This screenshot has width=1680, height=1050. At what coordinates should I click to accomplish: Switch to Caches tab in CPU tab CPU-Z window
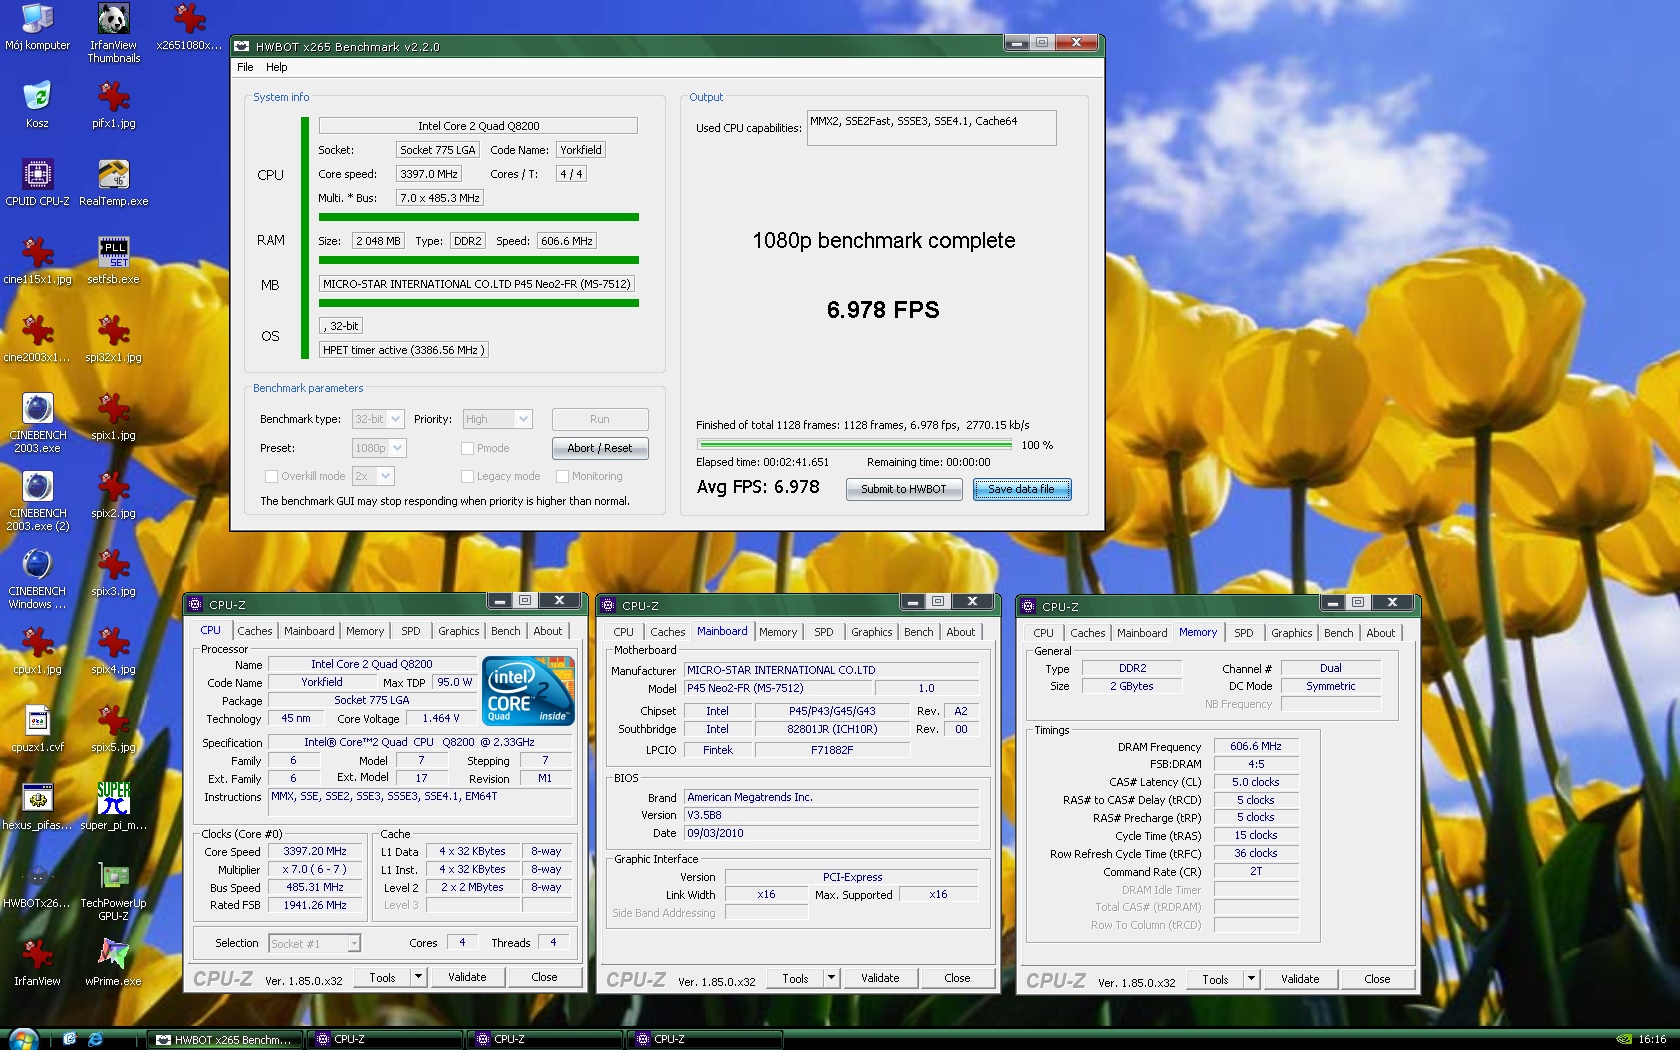coord(254,631)
